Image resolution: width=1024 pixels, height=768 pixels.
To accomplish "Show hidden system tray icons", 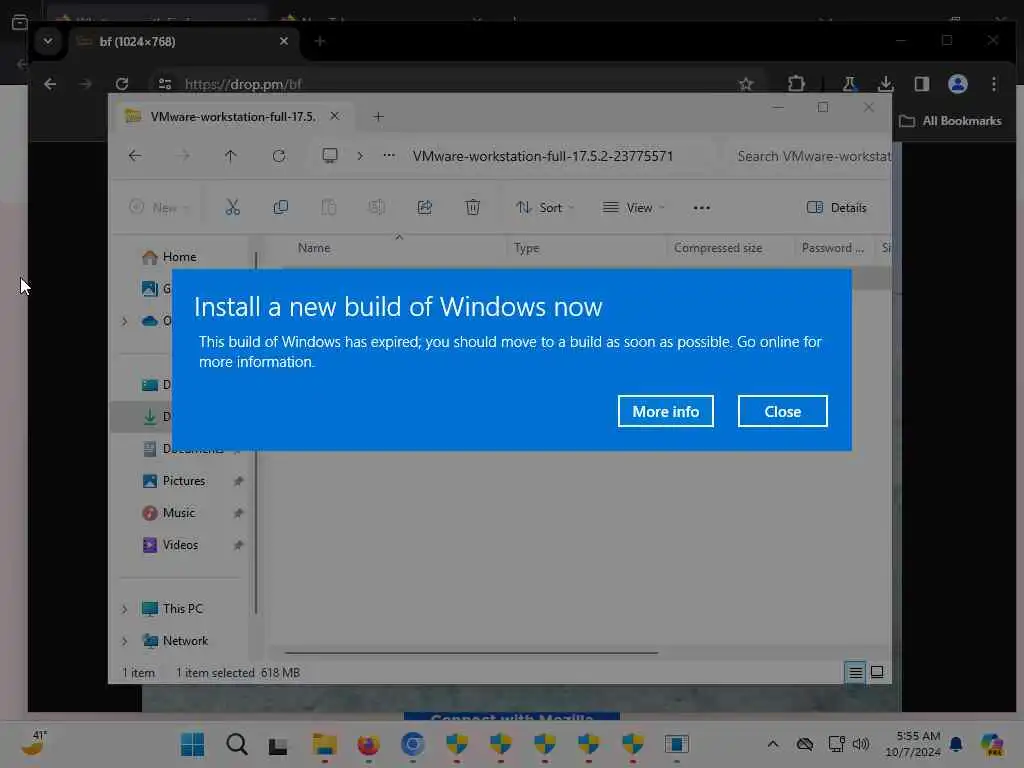I will [773, 744].
